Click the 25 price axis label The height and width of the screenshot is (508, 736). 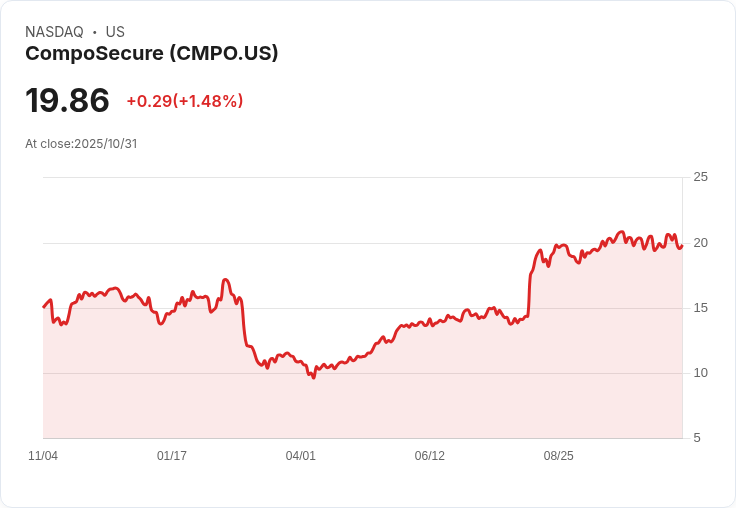[700, 177]
